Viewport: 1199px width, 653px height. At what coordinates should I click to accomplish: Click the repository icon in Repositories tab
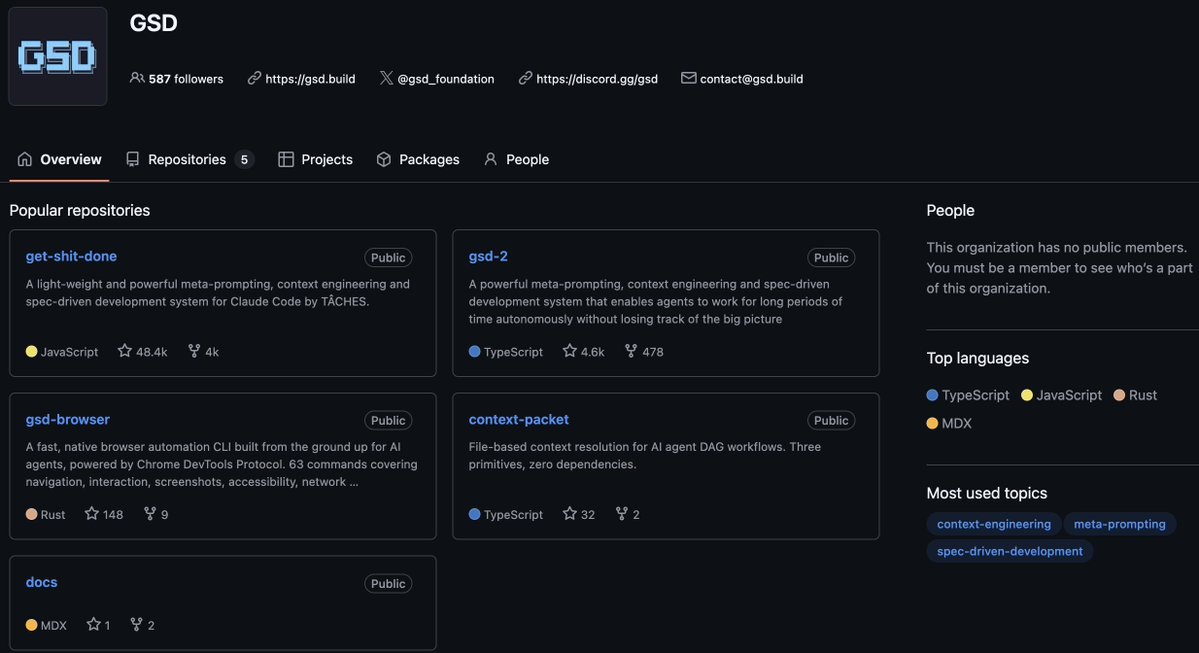(x=132, y=159)
